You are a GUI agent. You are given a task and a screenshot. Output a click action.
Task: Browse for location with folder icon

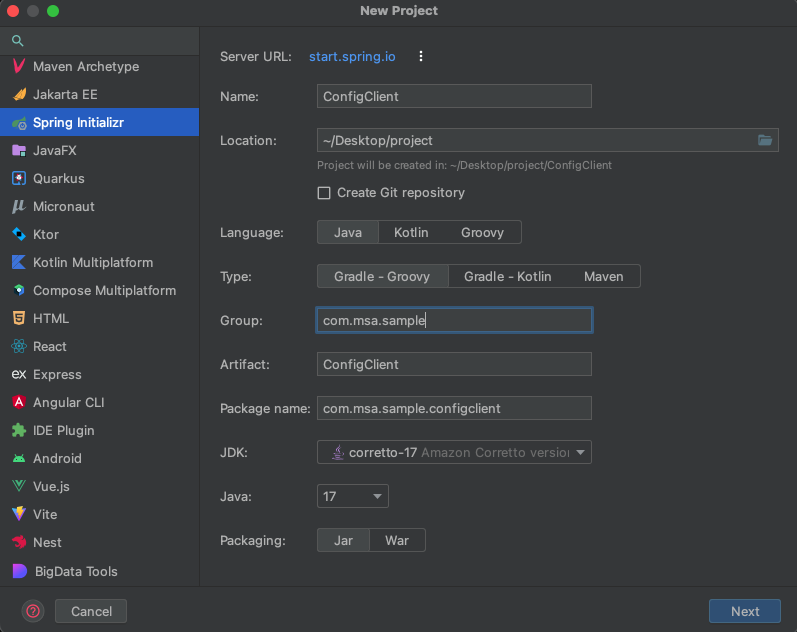[765, 140]
